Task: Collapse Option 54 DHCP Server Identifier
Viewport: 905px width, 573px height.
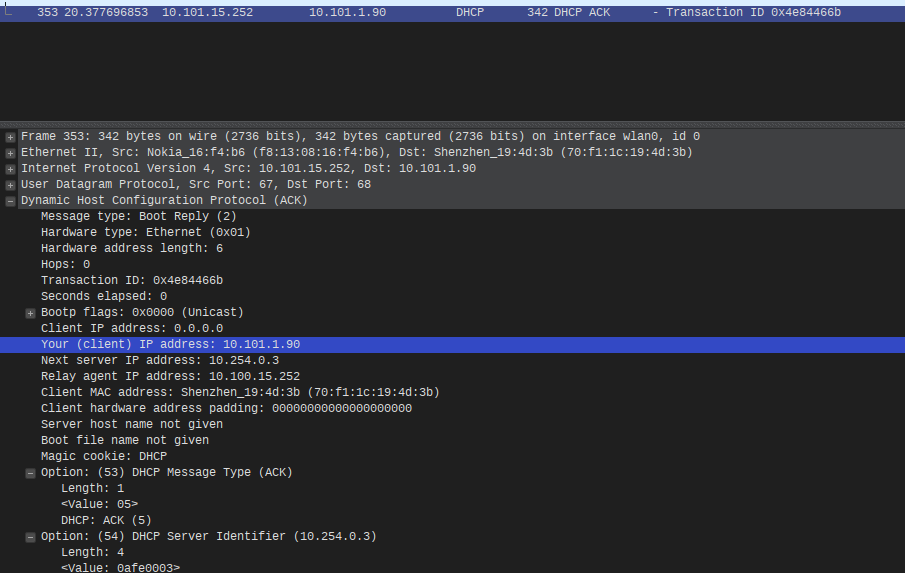Action: pos(30,537)
